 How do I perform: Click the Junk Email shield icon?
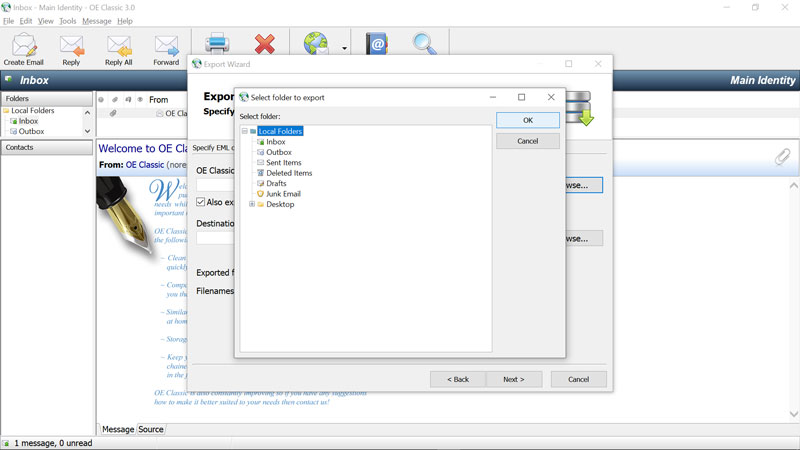[260, 194]
